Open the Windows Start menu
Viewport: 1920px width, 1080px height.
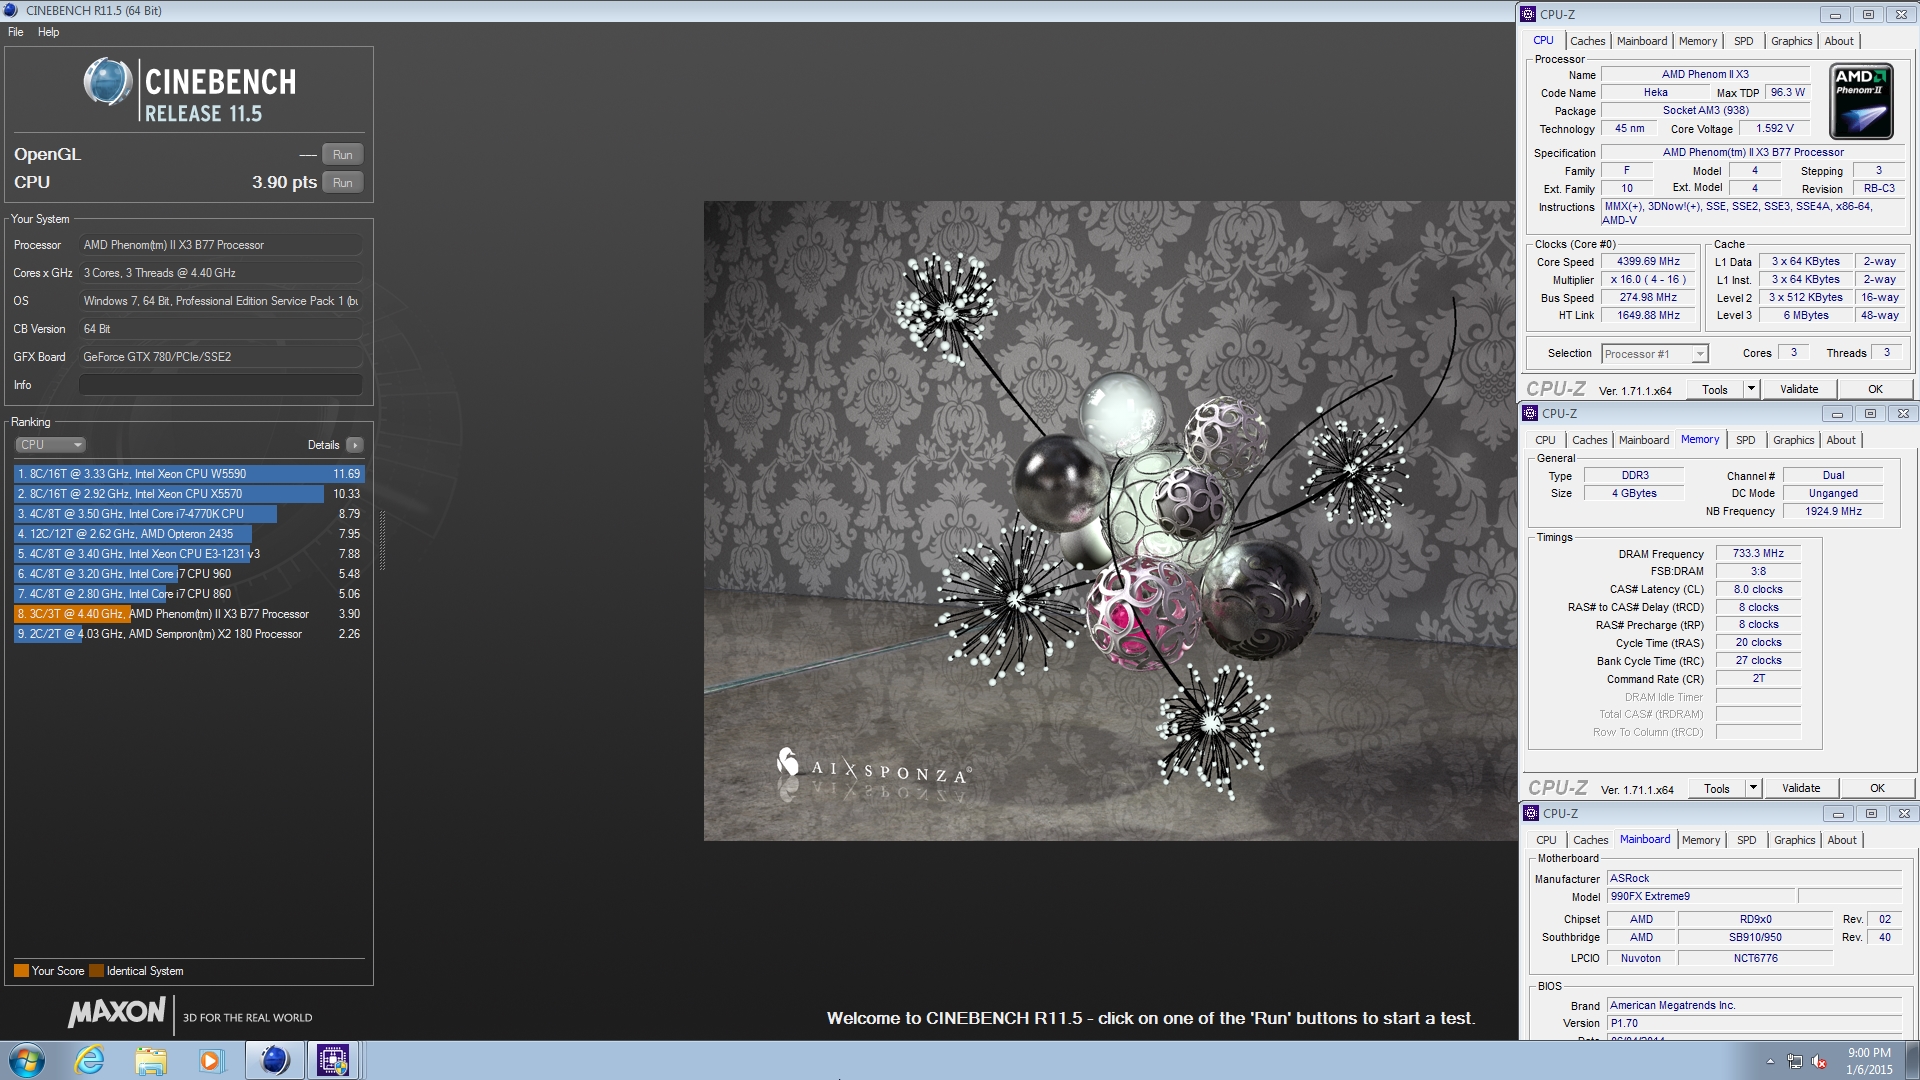pyautogui.click(x=26, y=1060)
